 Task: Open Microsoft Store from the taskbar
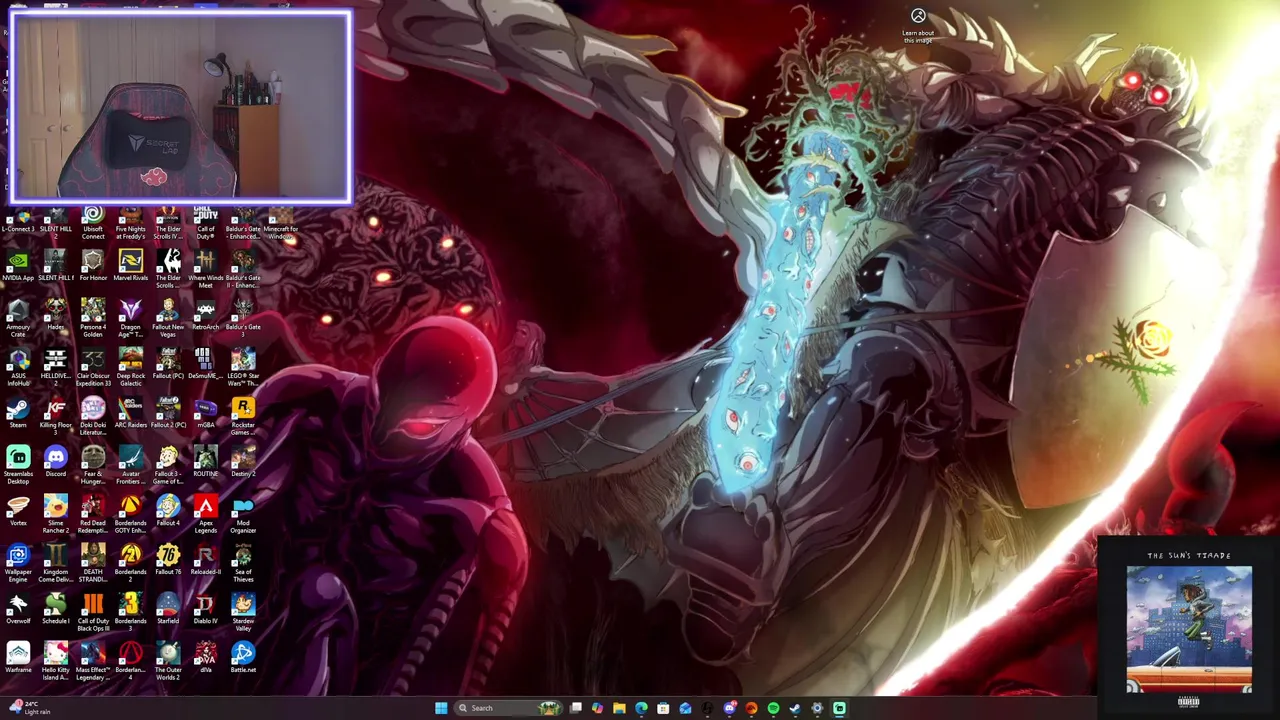pos(663,708)
